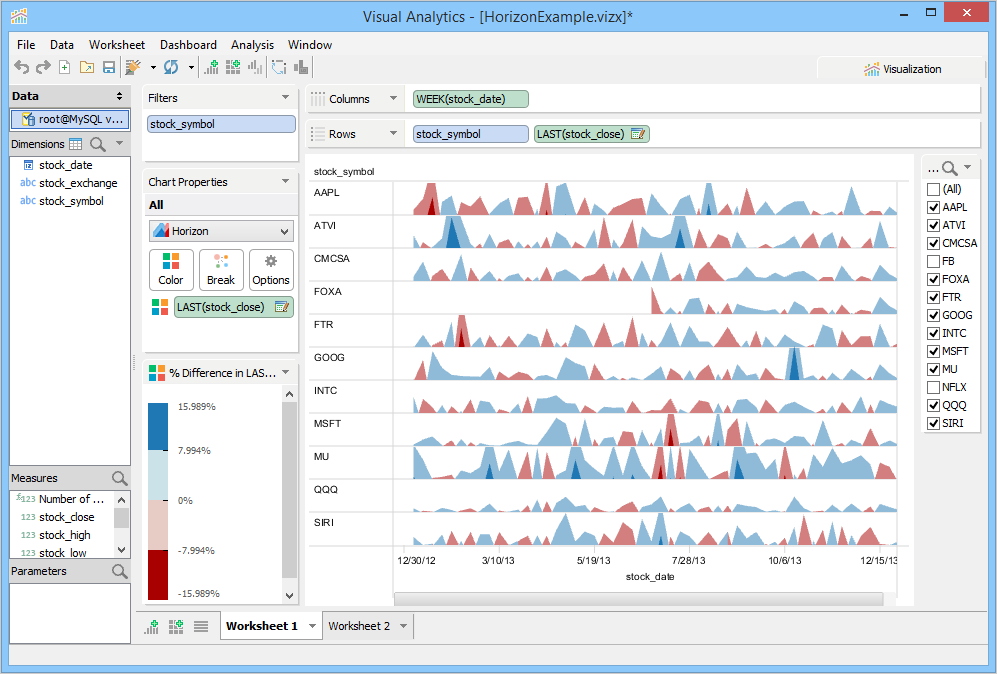The height and width of the screenshot is (674, 997).
Task: Click the Dimensions table view icon
Action: point(76,144)
